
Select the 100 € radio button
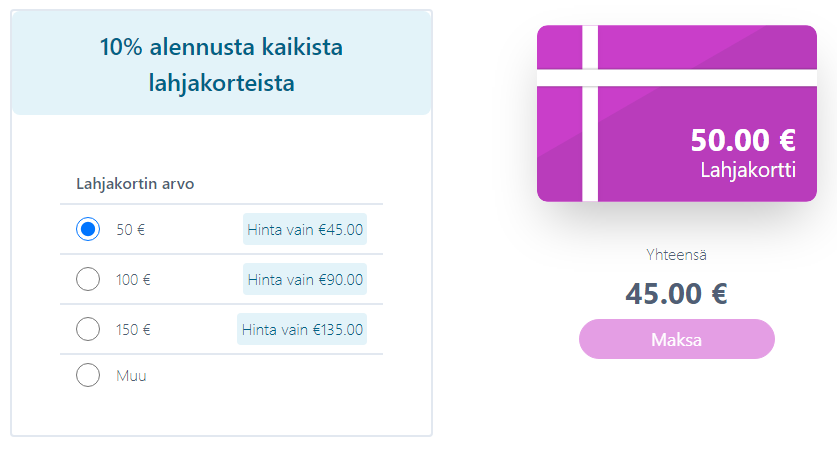tap(88, 279)
